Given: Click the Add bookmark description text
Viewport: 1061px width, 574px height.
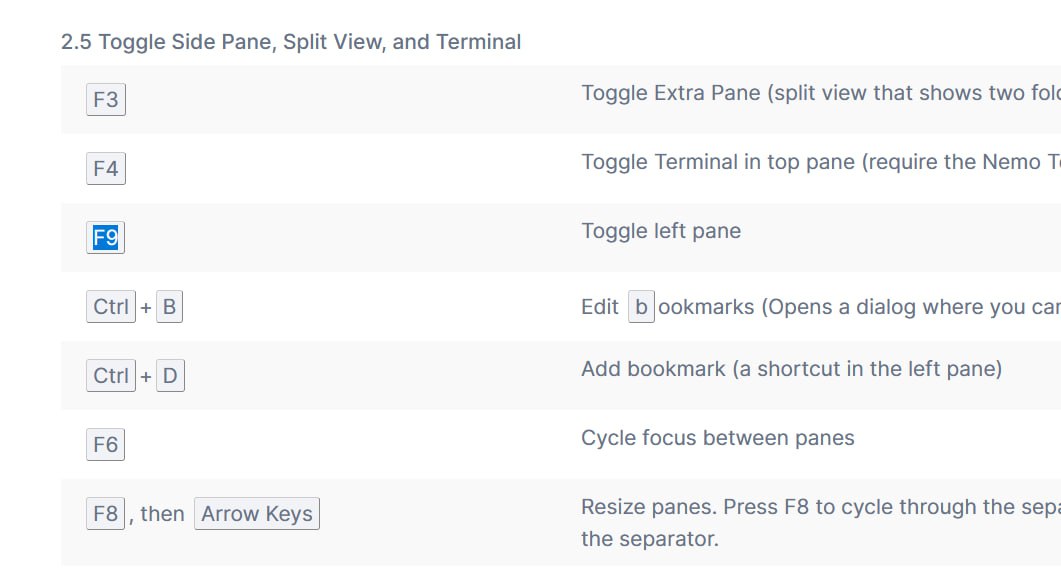Looking at the screenshot, I should [x=791, y=369].
